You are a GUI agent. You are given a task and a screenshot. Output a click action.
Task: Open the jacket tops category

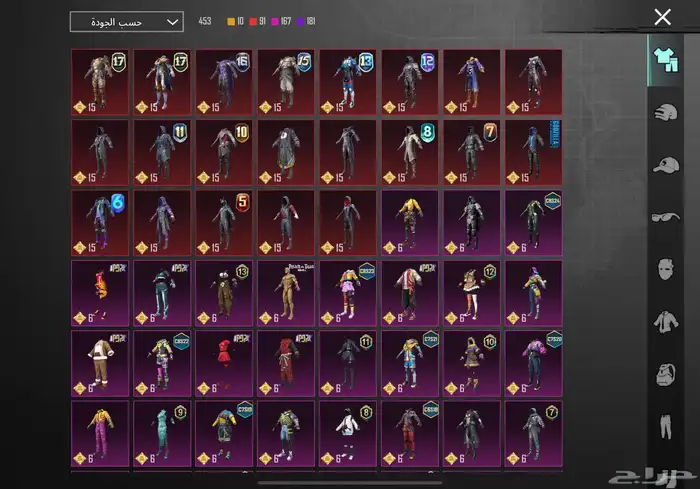pos(663,322)
